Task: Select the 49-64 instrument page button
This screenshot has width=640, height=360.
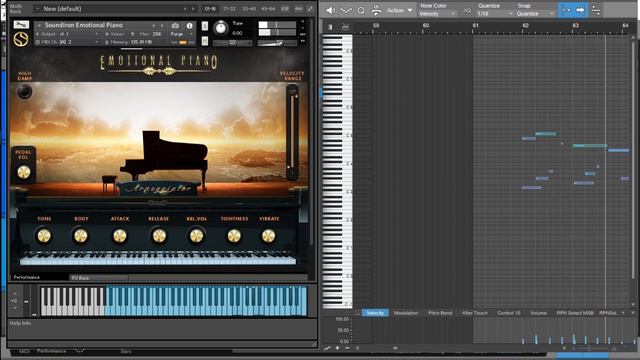Action: click(268, 9)
